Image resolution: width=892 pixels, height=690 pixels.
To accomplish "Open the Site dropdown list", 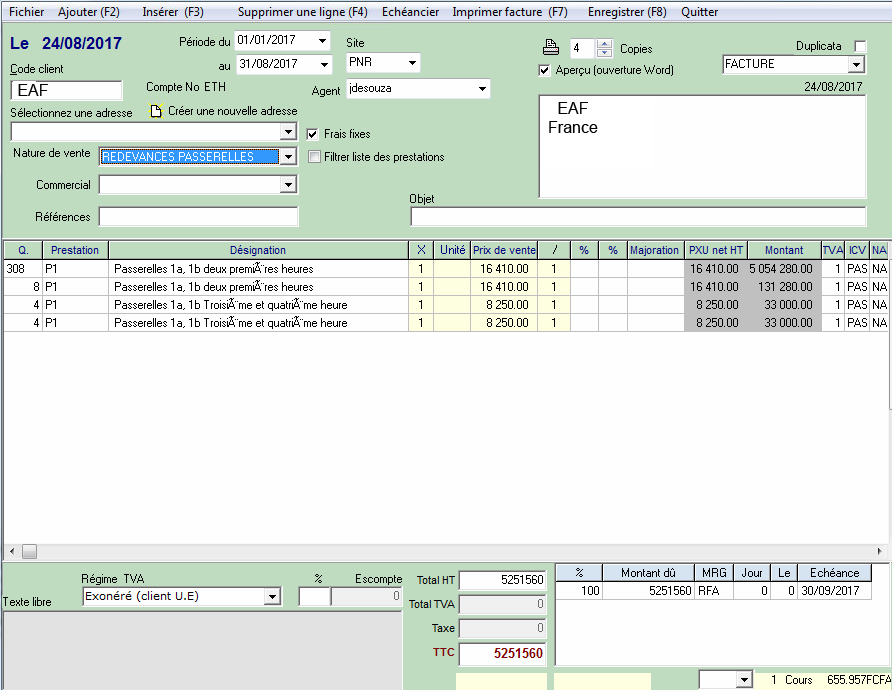I will coord(412,63).
